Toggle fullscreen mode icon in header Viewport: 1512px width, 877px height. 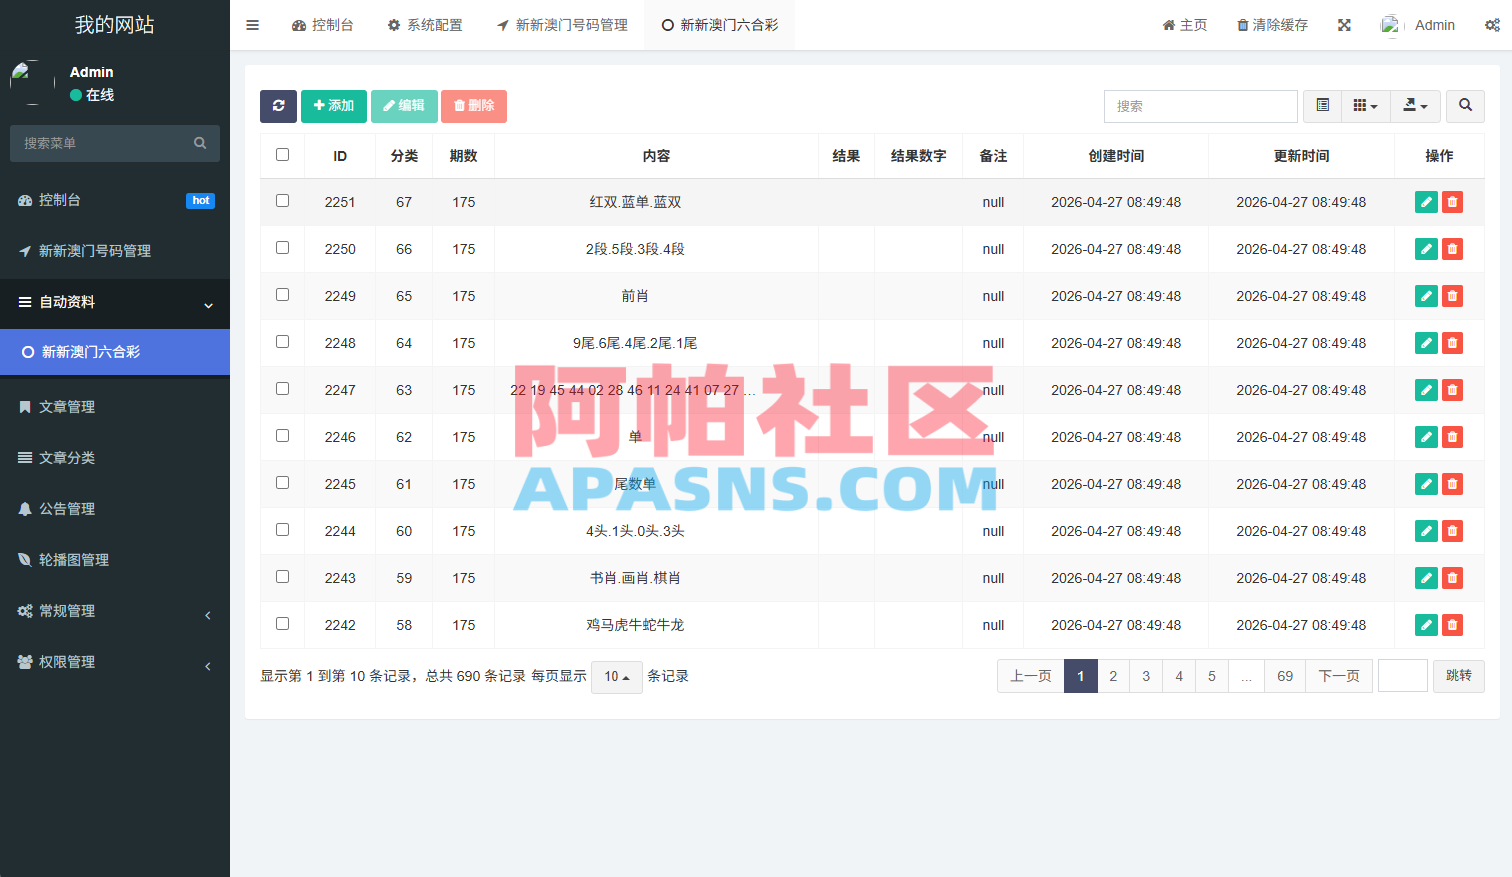tap(1344, 25)
